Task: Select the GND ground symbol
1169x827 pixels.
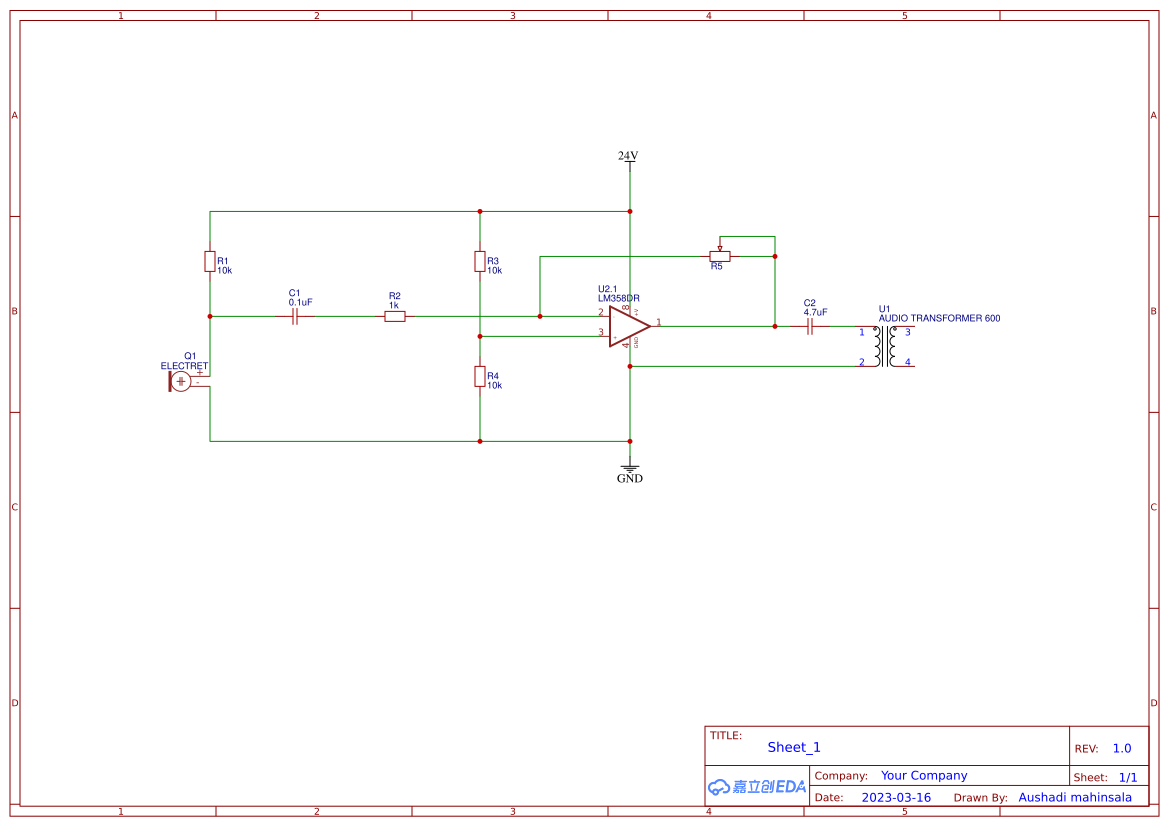Action: 629,467
